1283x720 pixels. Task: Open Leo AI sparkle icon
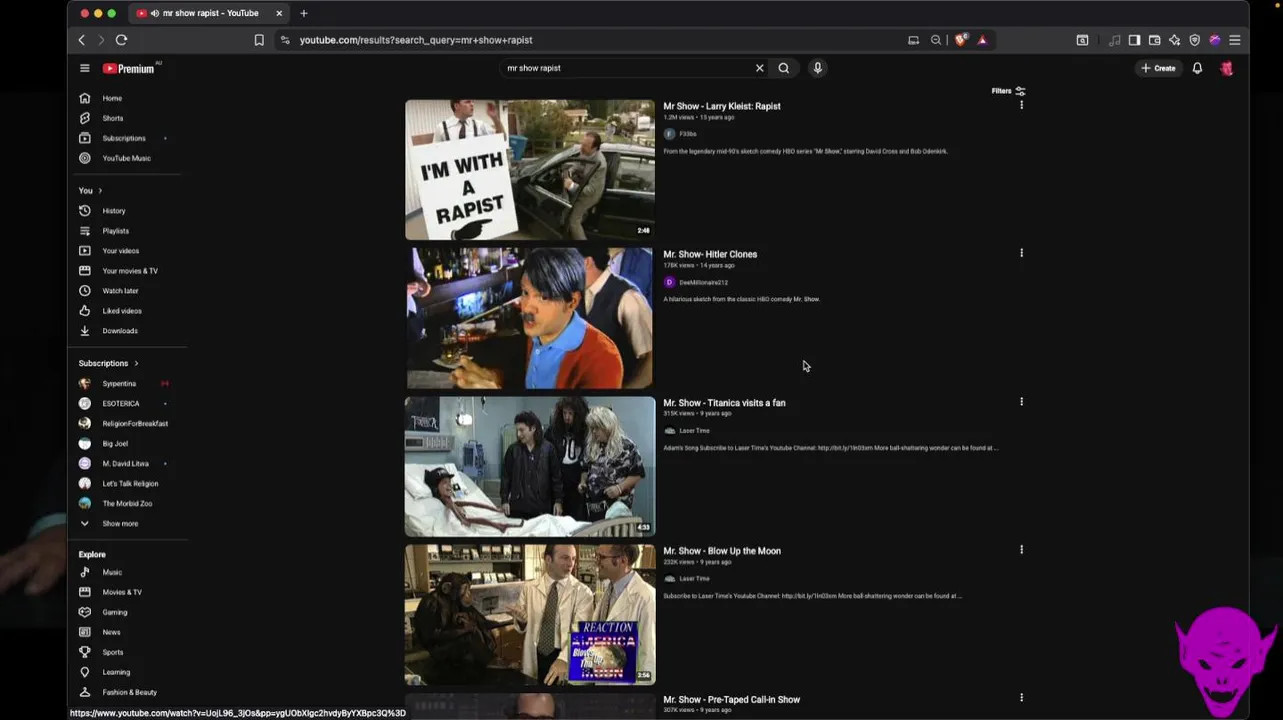(x=1174, y=40)
